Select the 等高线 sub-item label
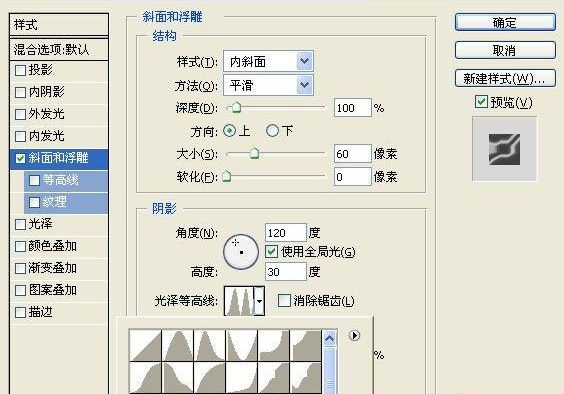 point(60,180)
